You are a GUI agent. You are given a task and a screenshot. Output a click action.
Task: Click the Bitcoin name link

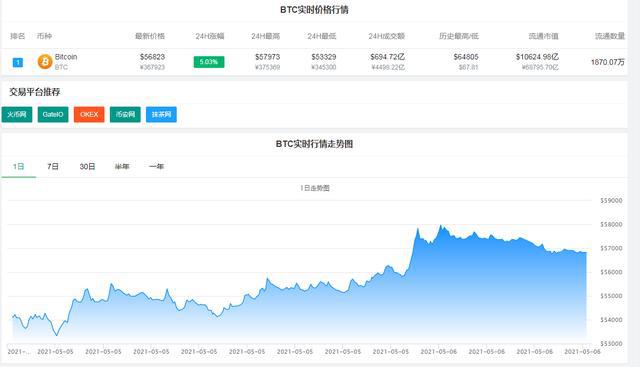point(66,57)
